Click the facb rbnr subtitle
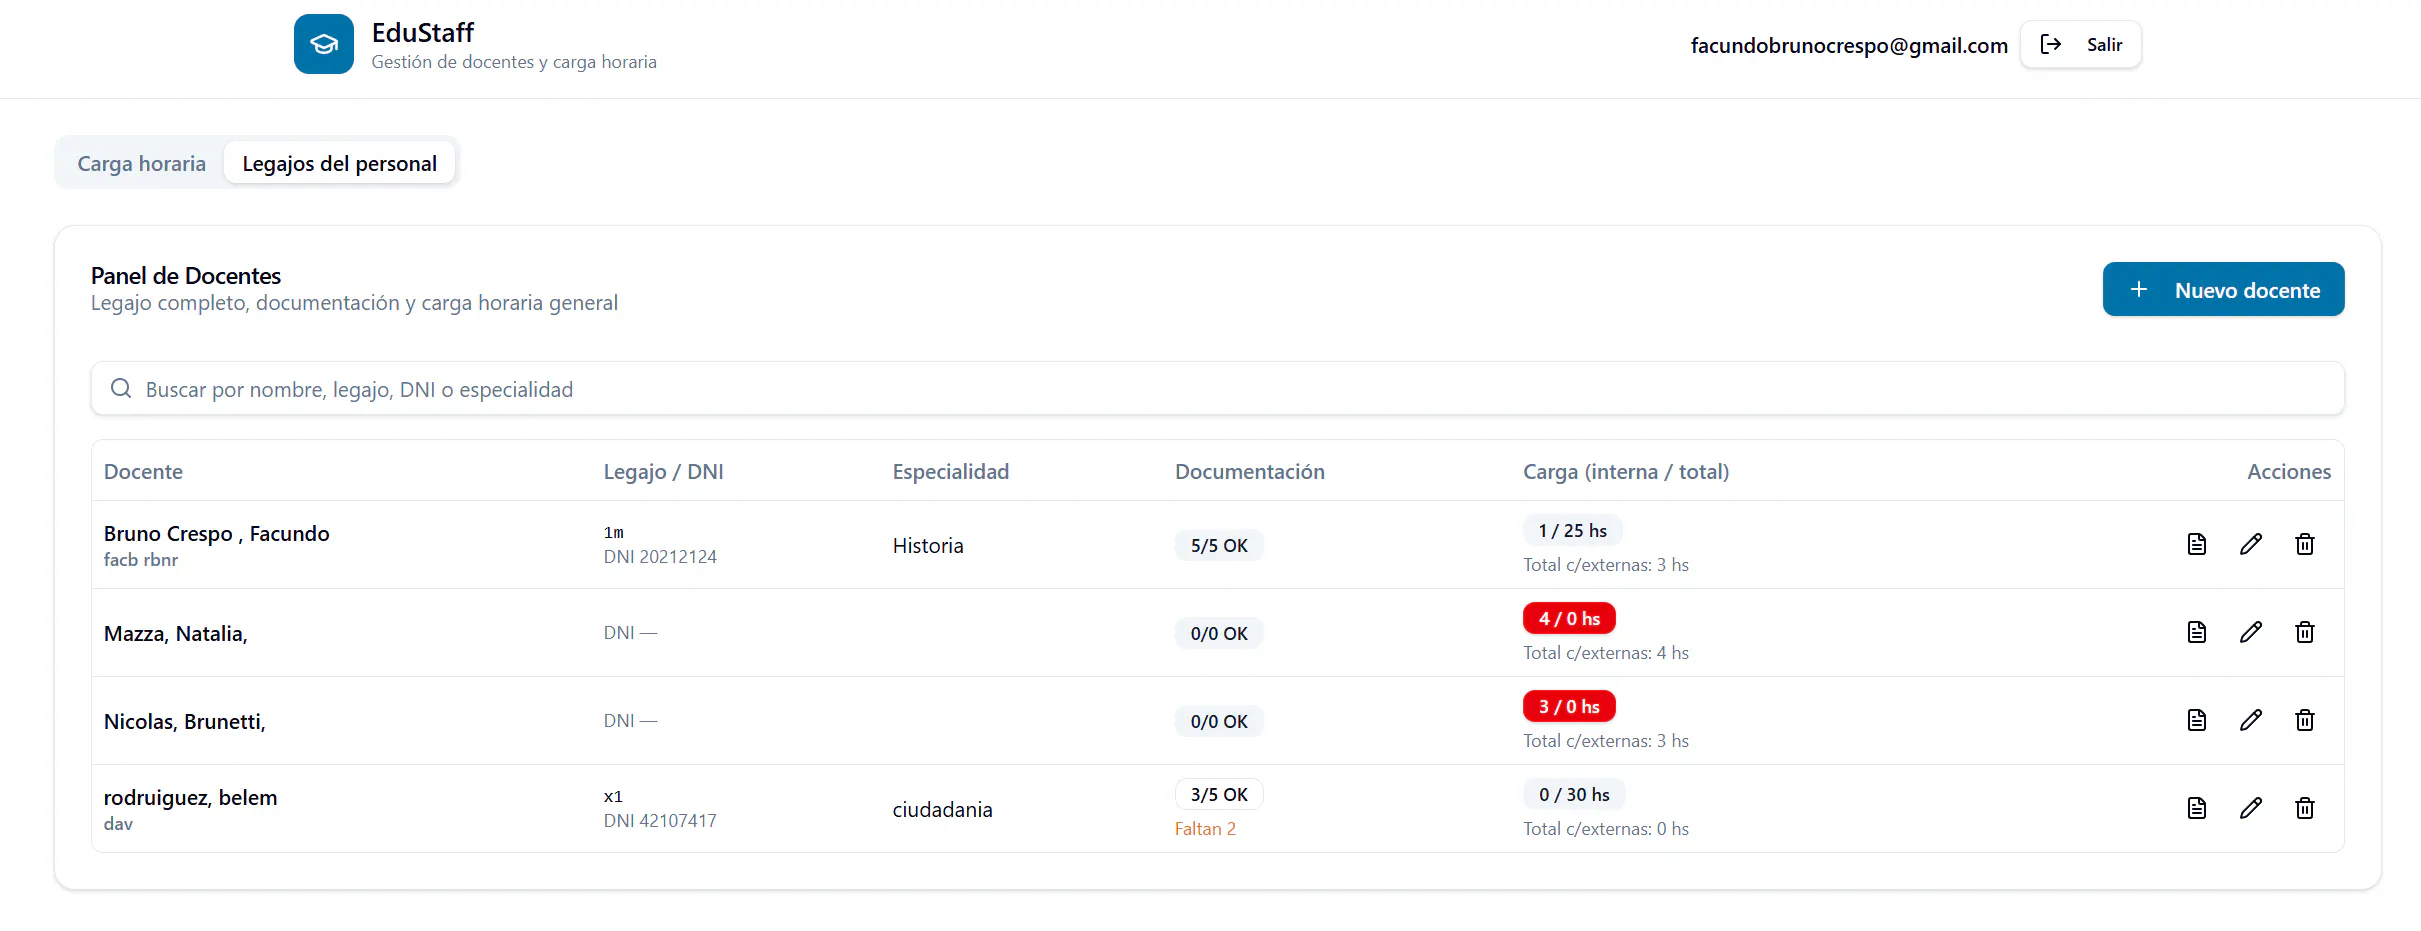 coord(141,559)
